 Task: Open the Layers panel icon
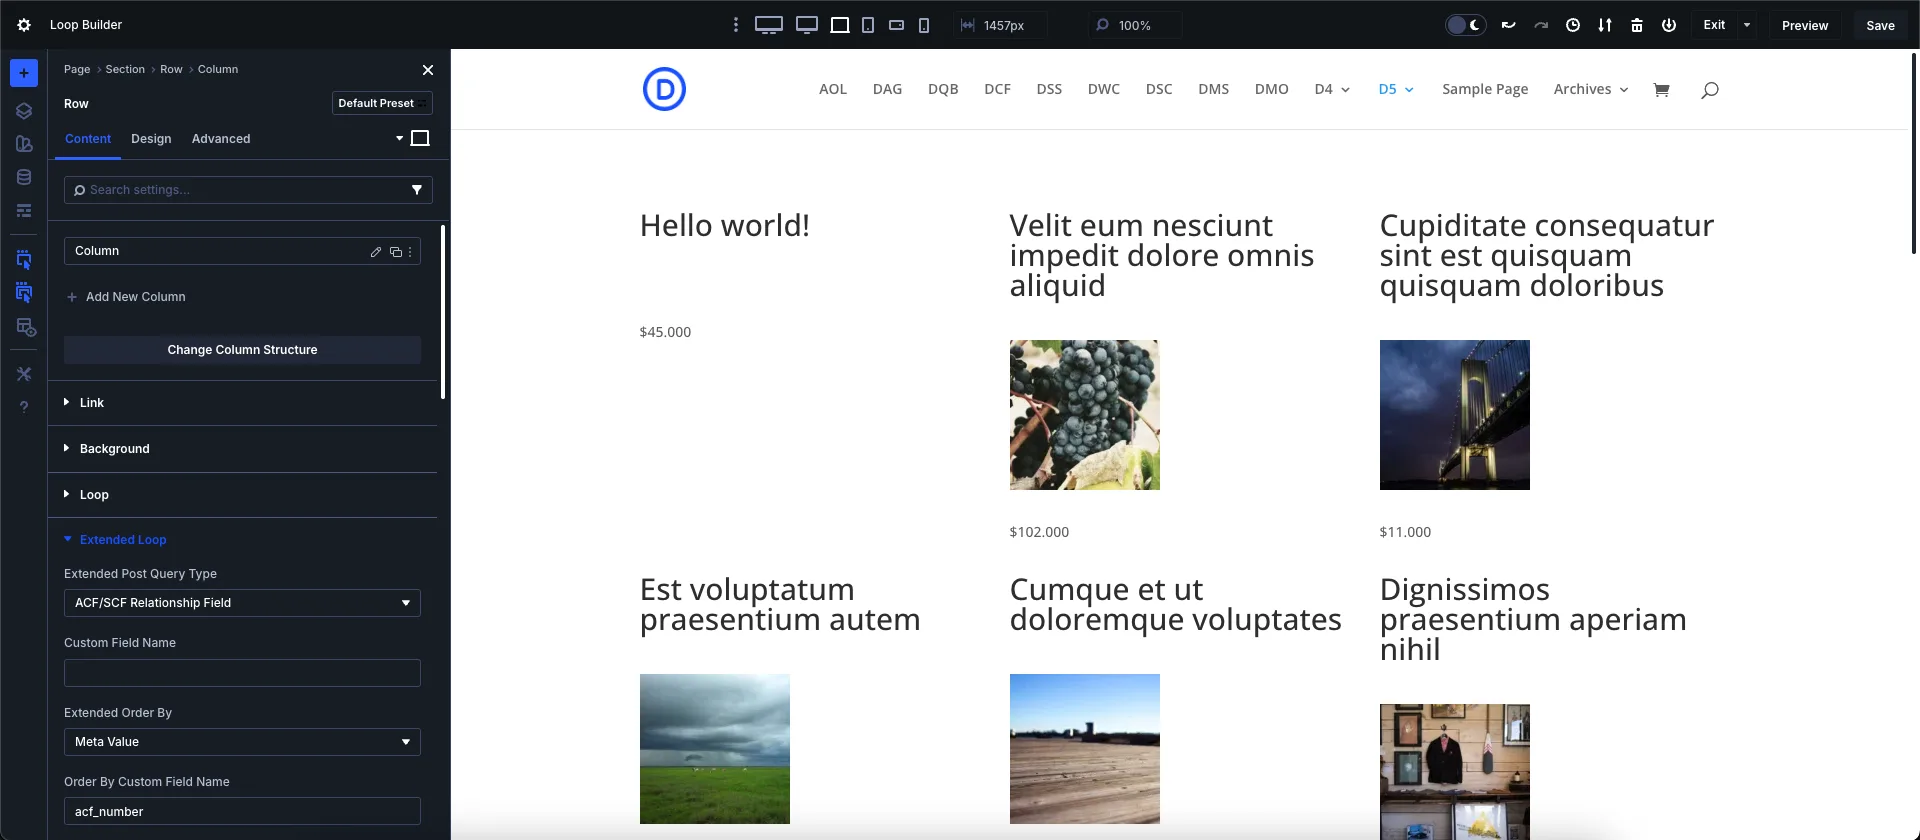click(24, 111)
